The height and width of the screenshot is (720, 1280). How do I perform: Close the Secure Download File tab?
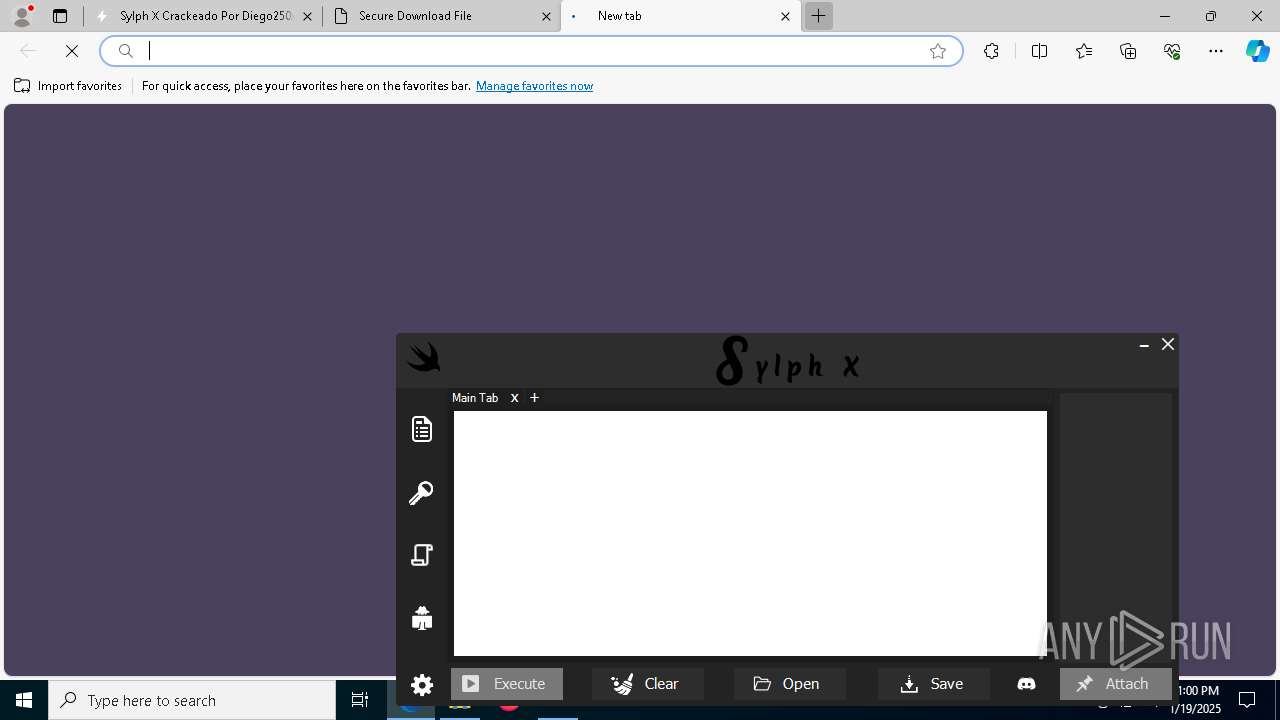[546, 16]
